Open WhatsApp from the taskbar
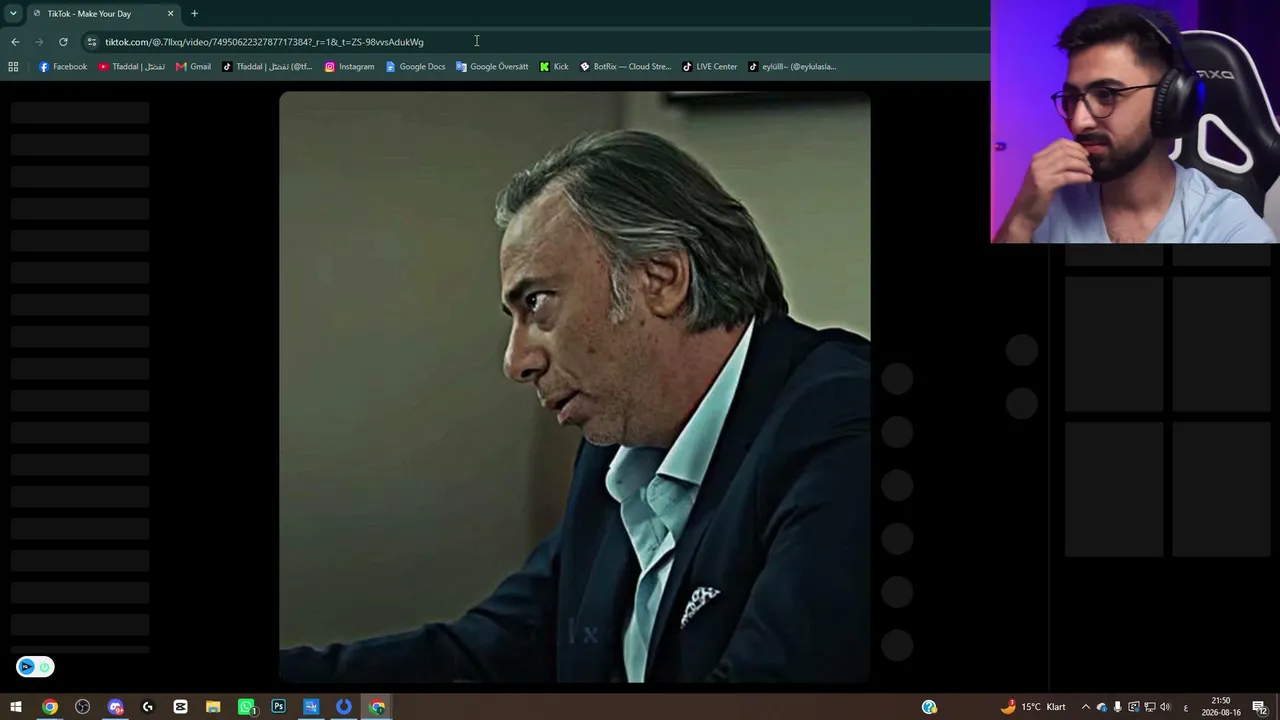The height and width of the screenshot is (720, 1280). click(x=246, y=707)
